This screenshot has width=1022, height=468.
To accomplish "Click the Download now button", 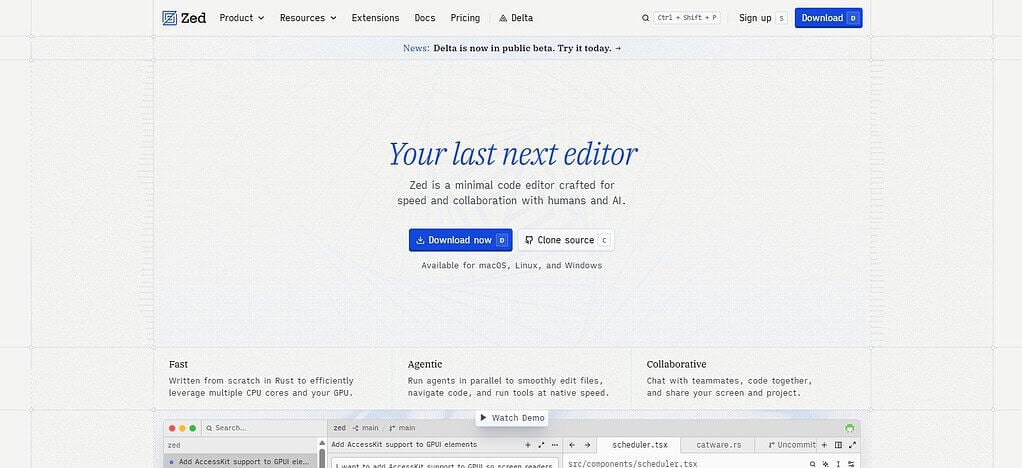I will tap(461, 240).
